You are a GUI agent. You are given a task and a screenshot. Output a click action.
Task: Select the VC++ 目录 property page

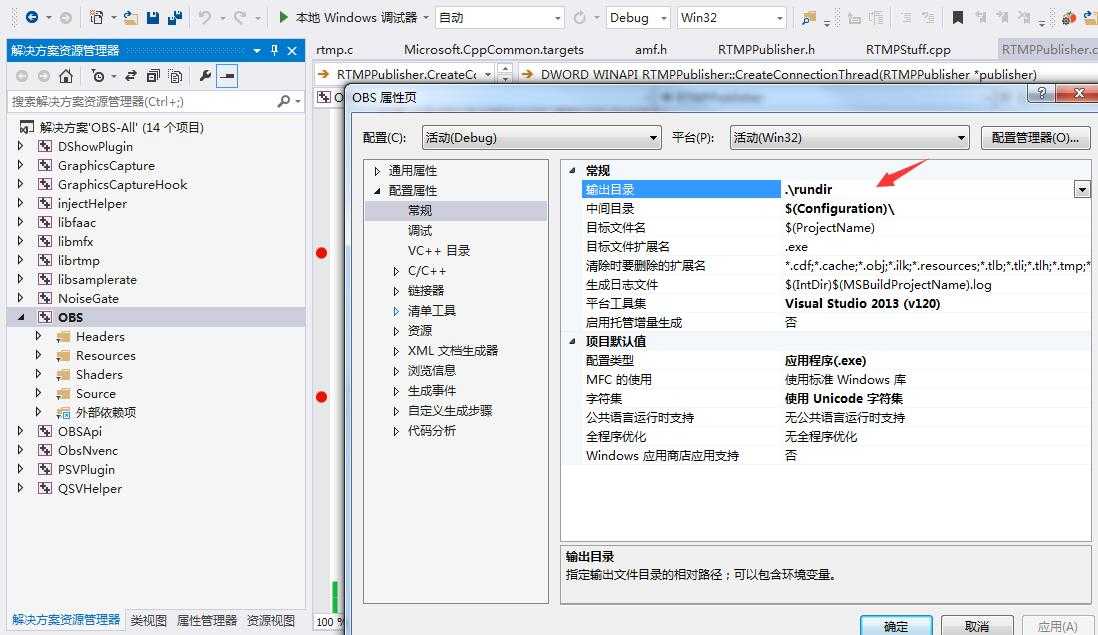(x=439, y=251)
